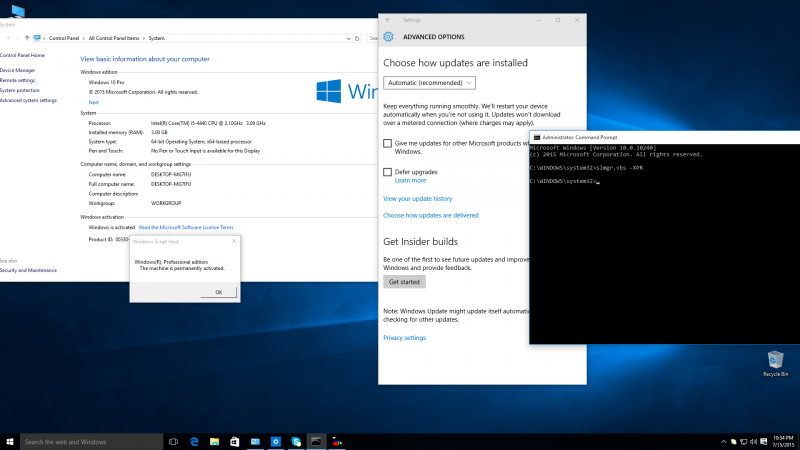Screen dimensions: 800x450
Task: Click Control Panel breadcrumb segment
Action: (64, 38)
